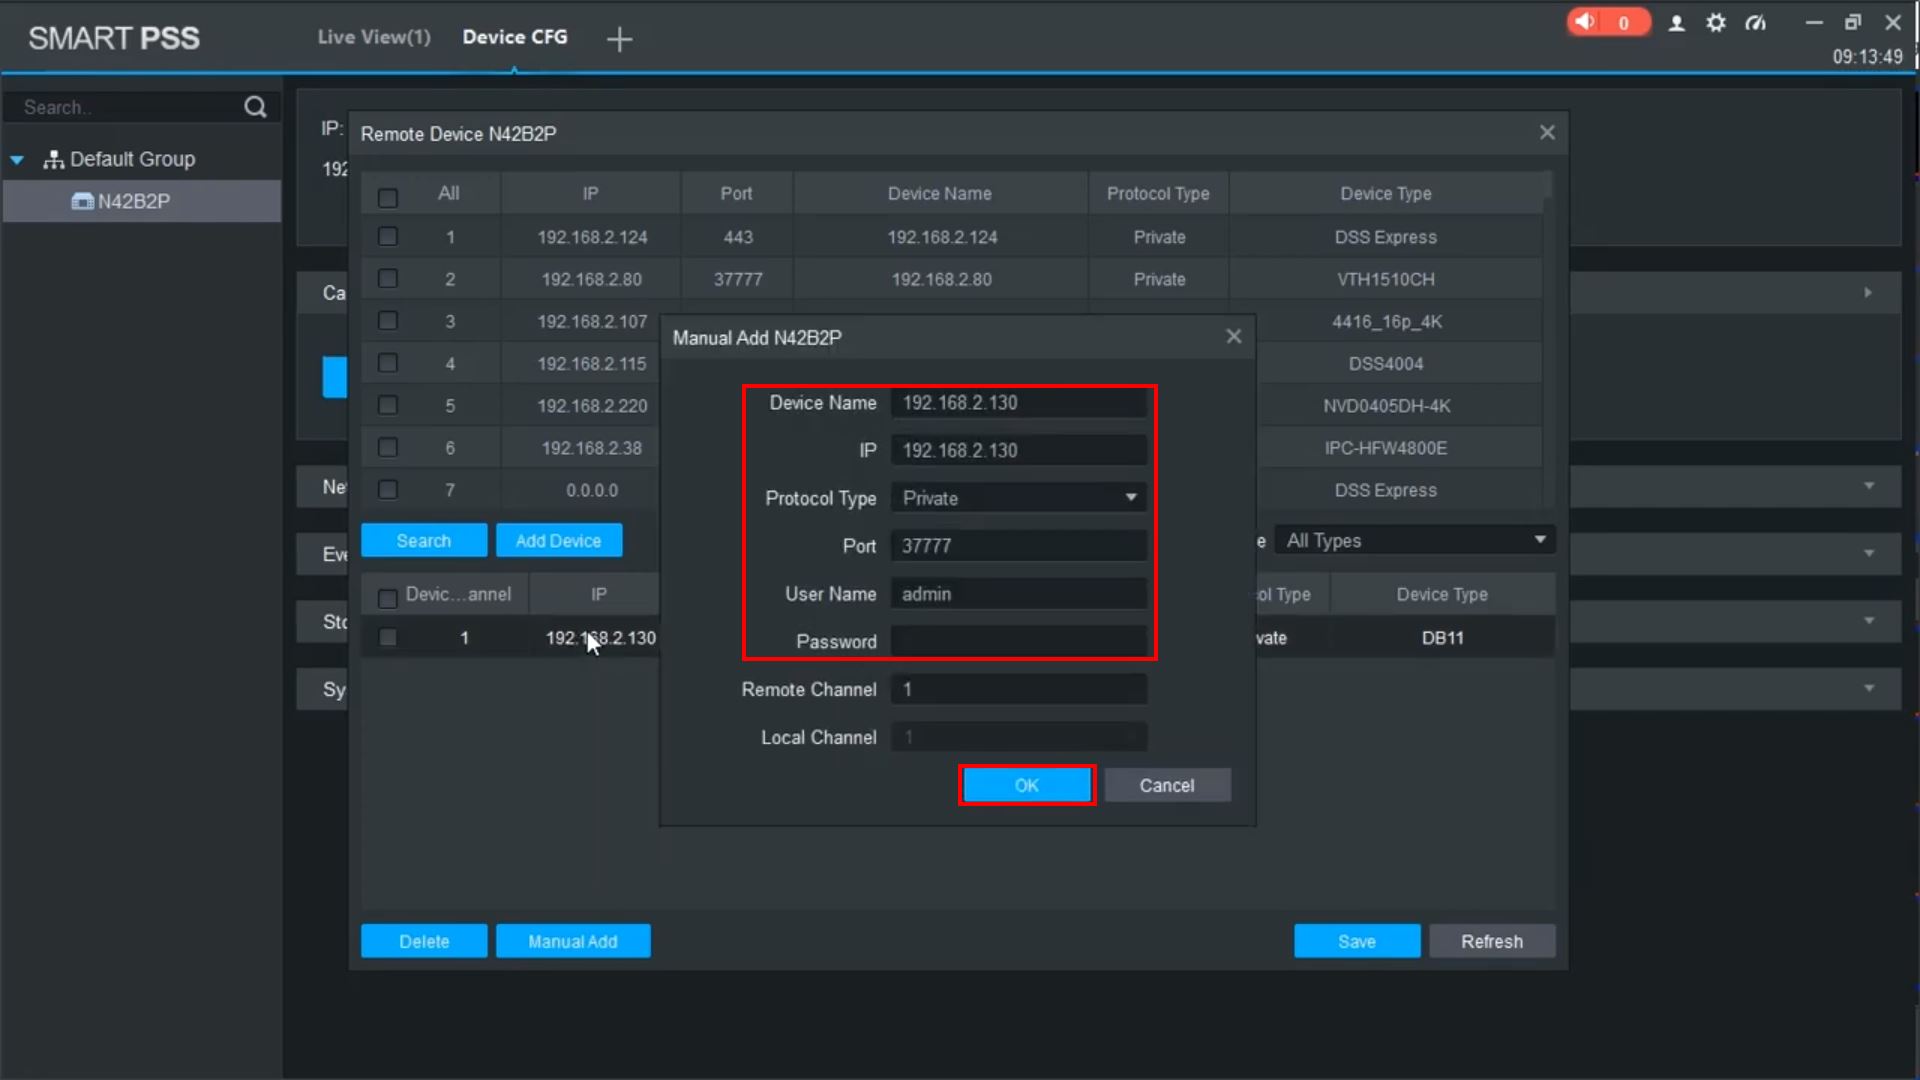Image resolution: width=1920 pixels, height=1080 pixels.
Task: Open the Protocol Type Private dropdown
Action: click(1018, 498)
